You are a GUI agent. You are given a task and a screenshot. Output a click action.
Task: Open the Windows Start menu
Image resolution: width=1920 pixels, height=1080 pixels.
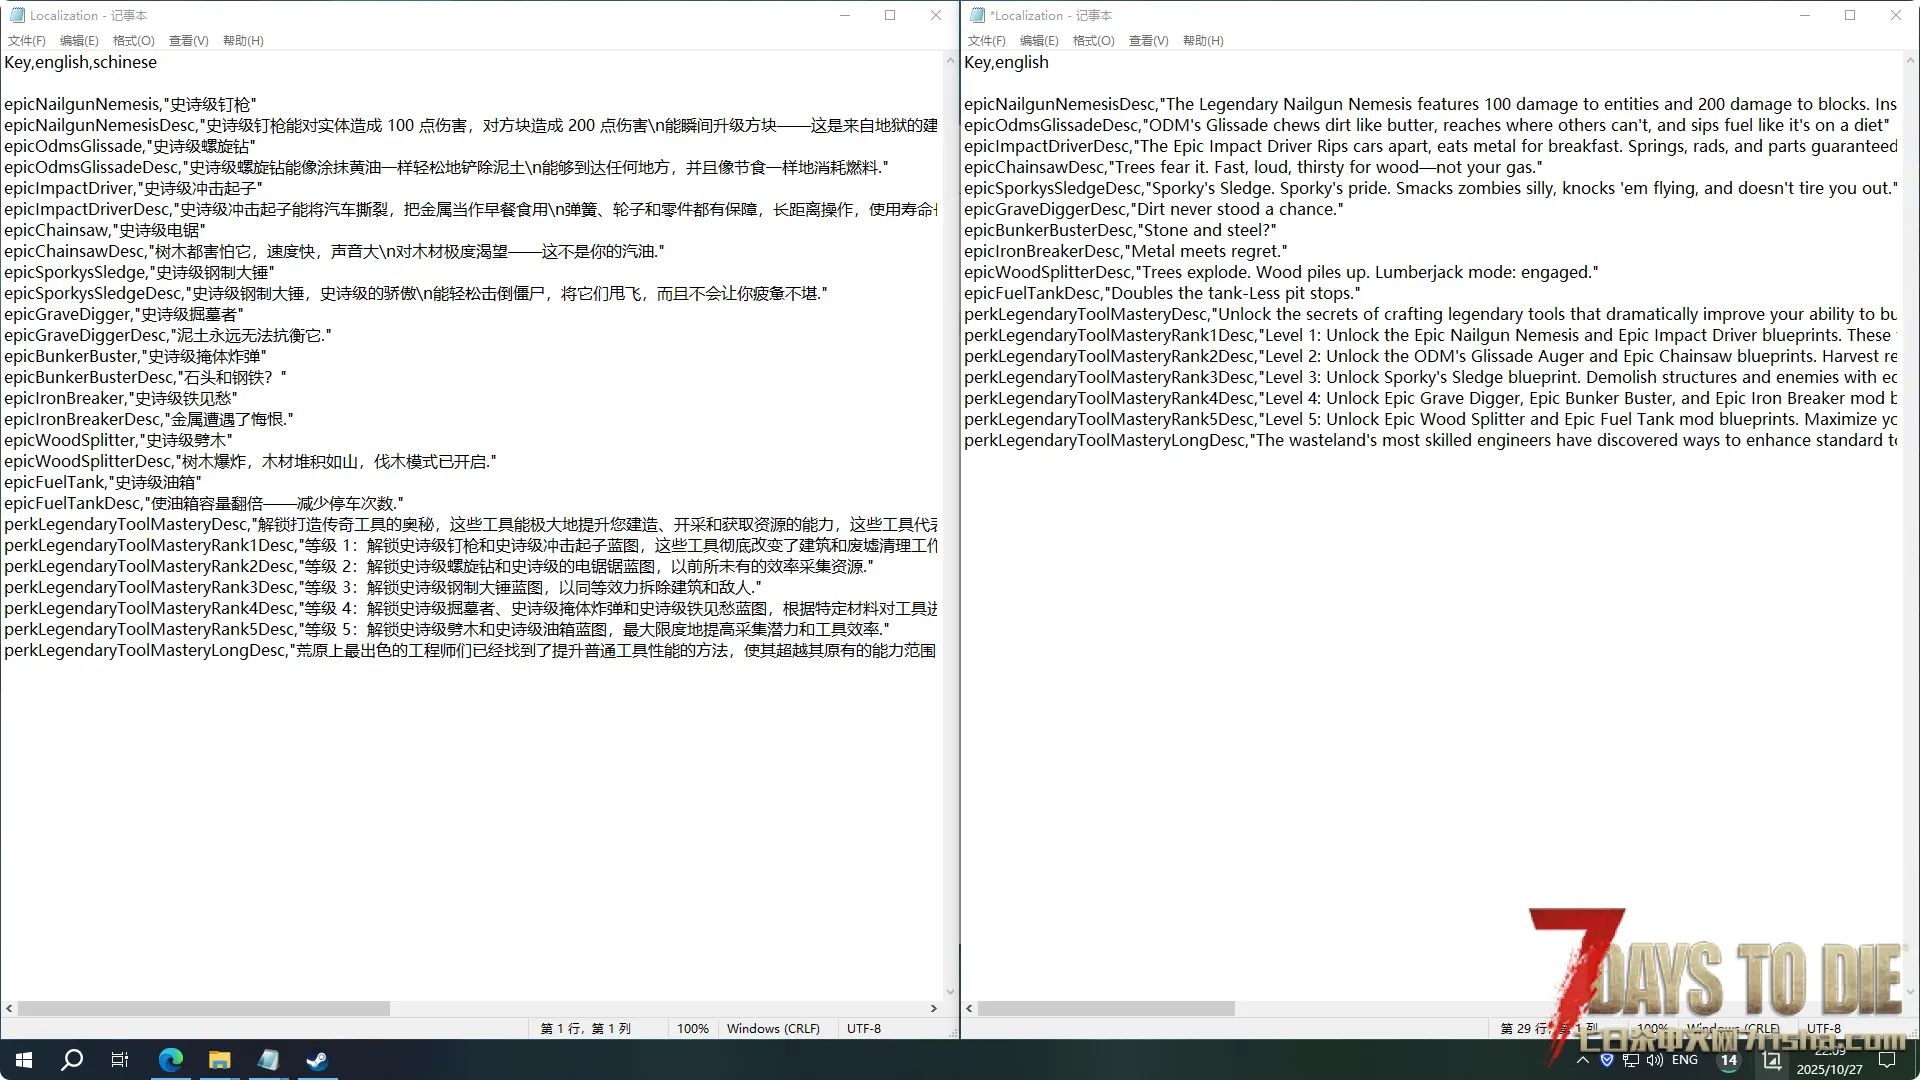point(24,1060)
